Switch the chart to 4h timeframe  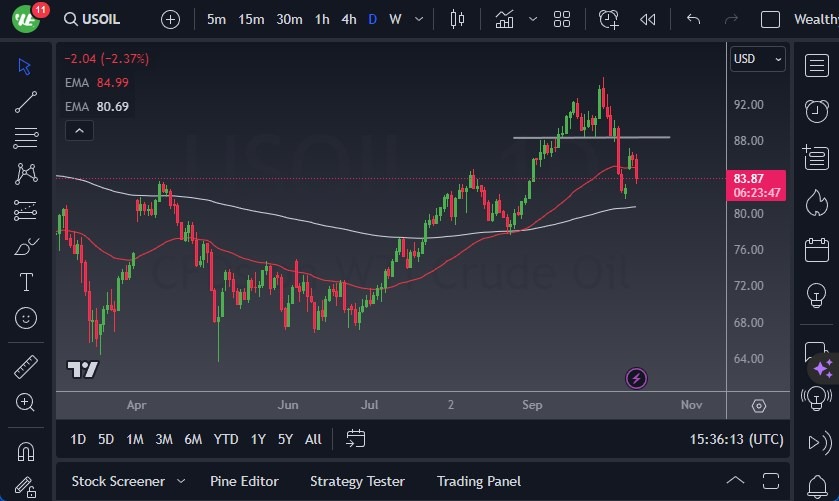(348, 19)
